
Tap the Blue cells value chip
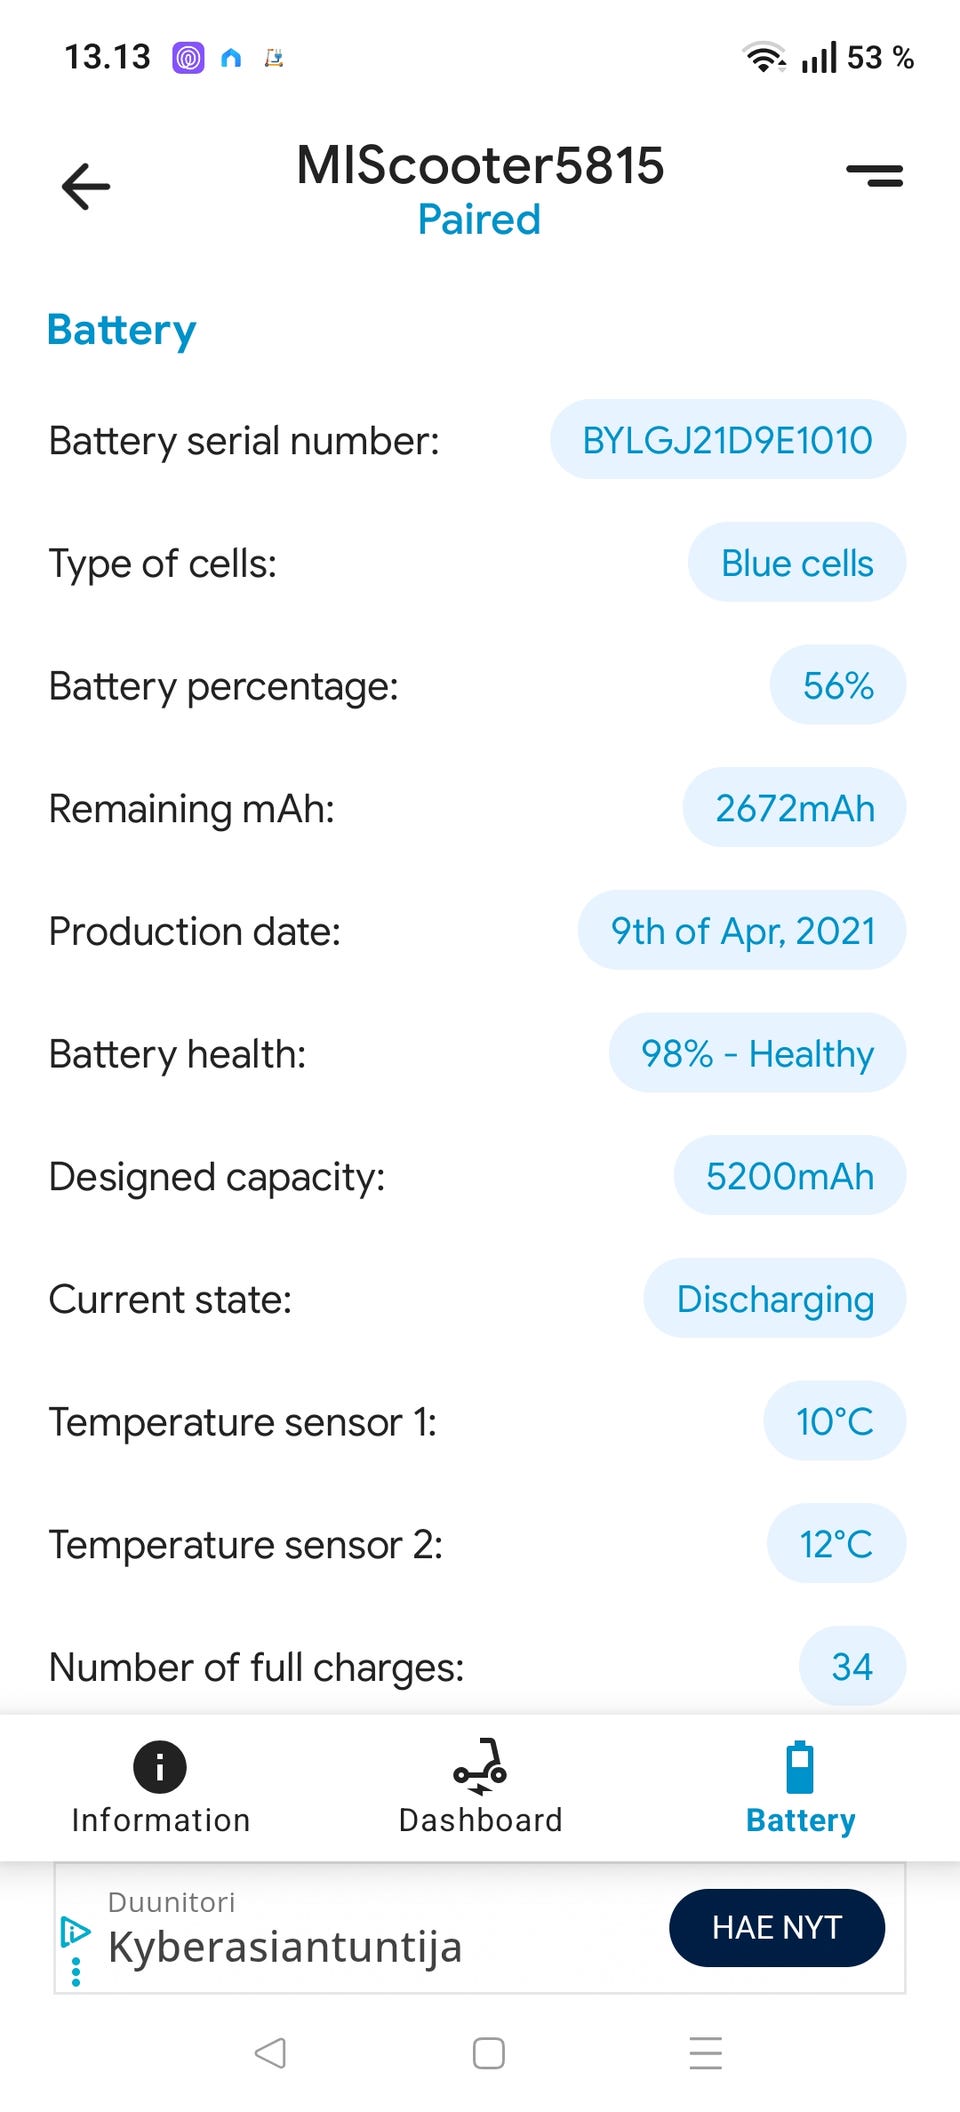797,563
